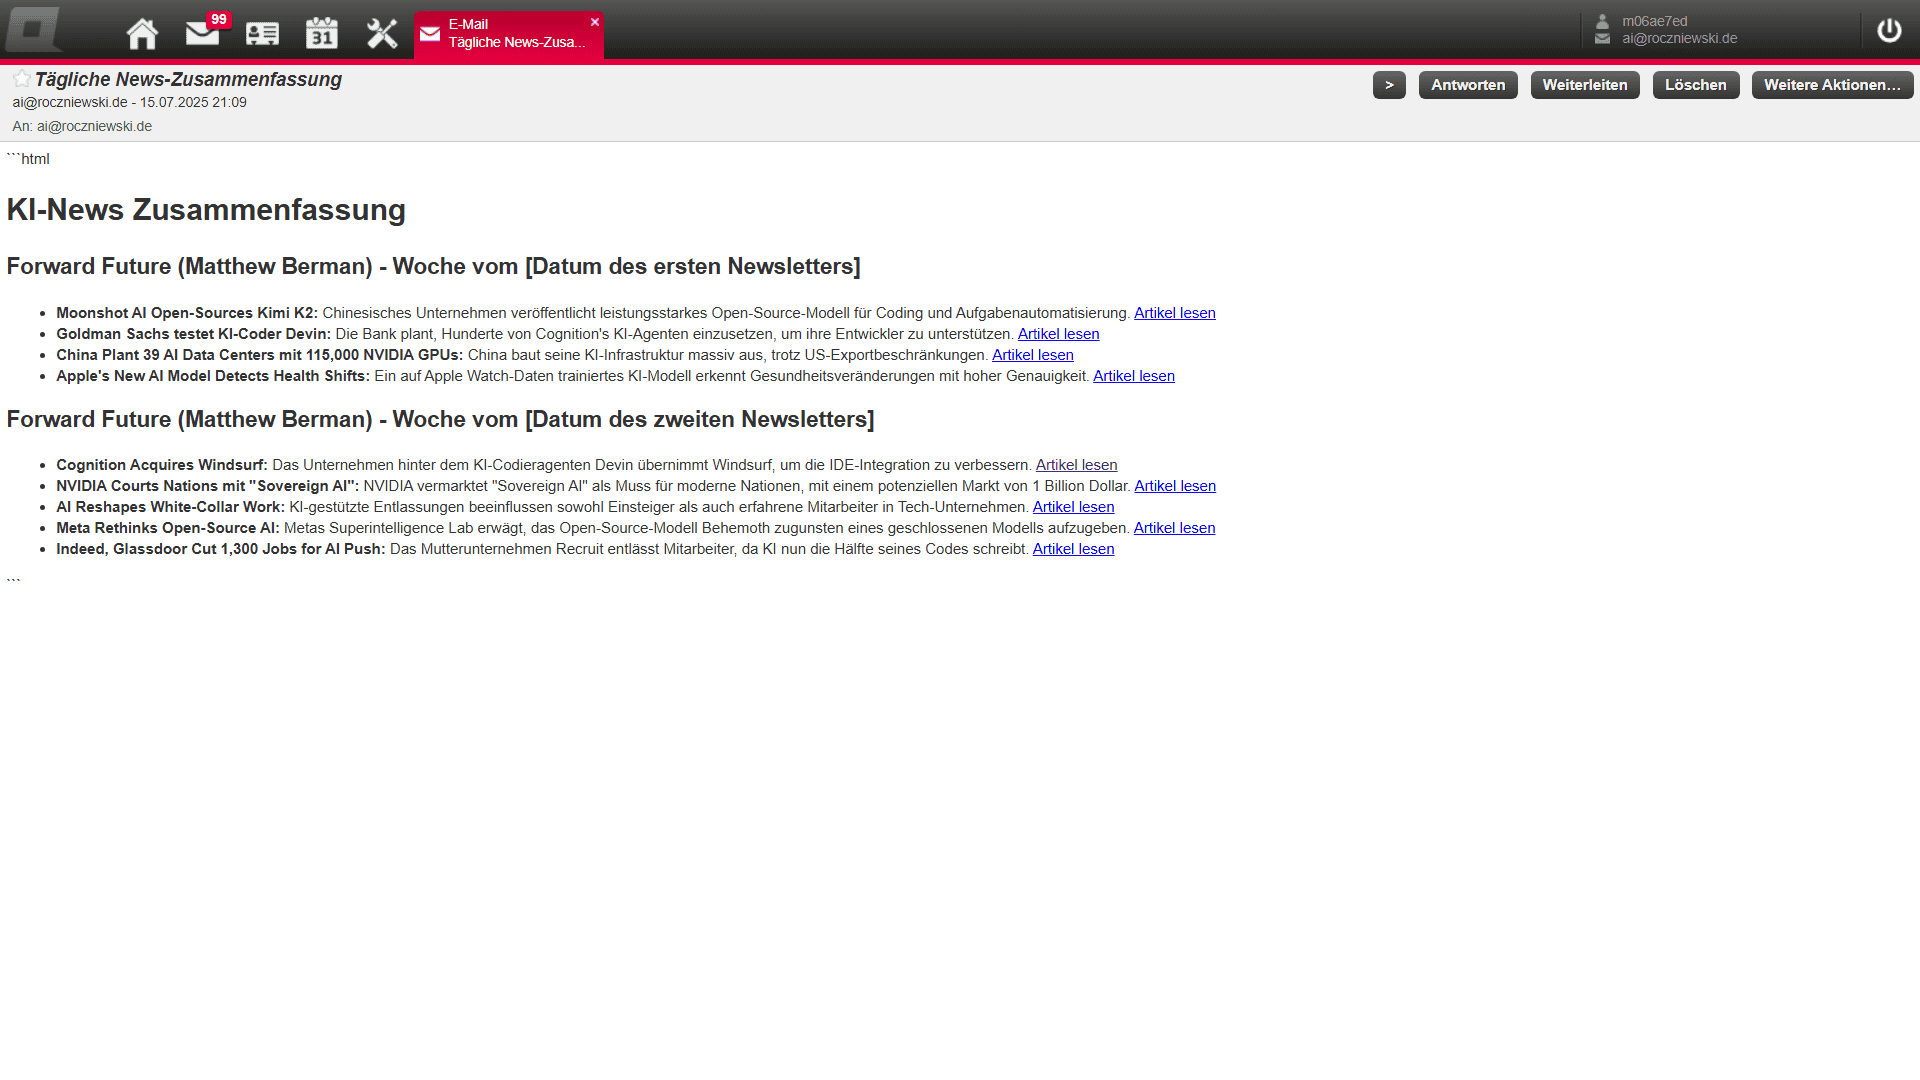
Task: Click the application logo top left
Action: click(33, 28)
